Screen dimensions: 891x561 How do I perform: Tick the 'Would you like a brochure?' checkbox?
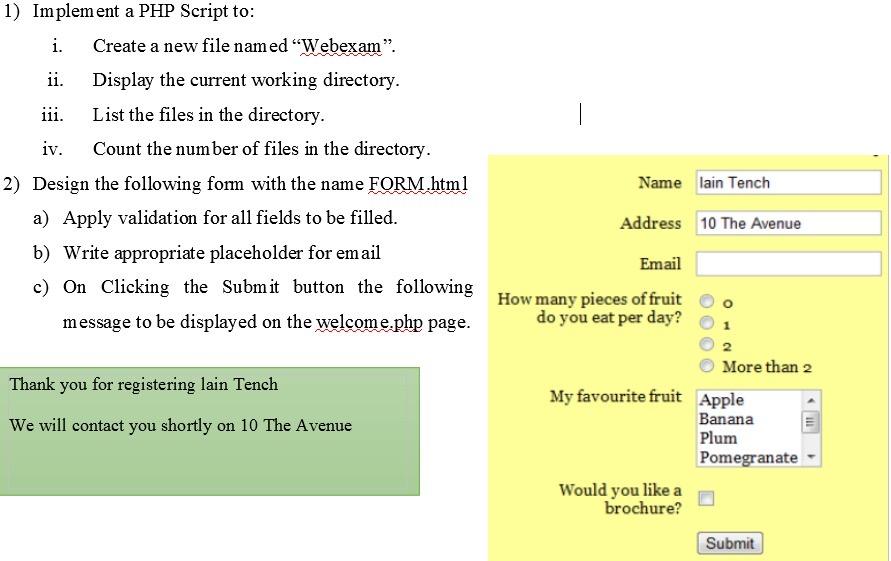tap(706, 498)
